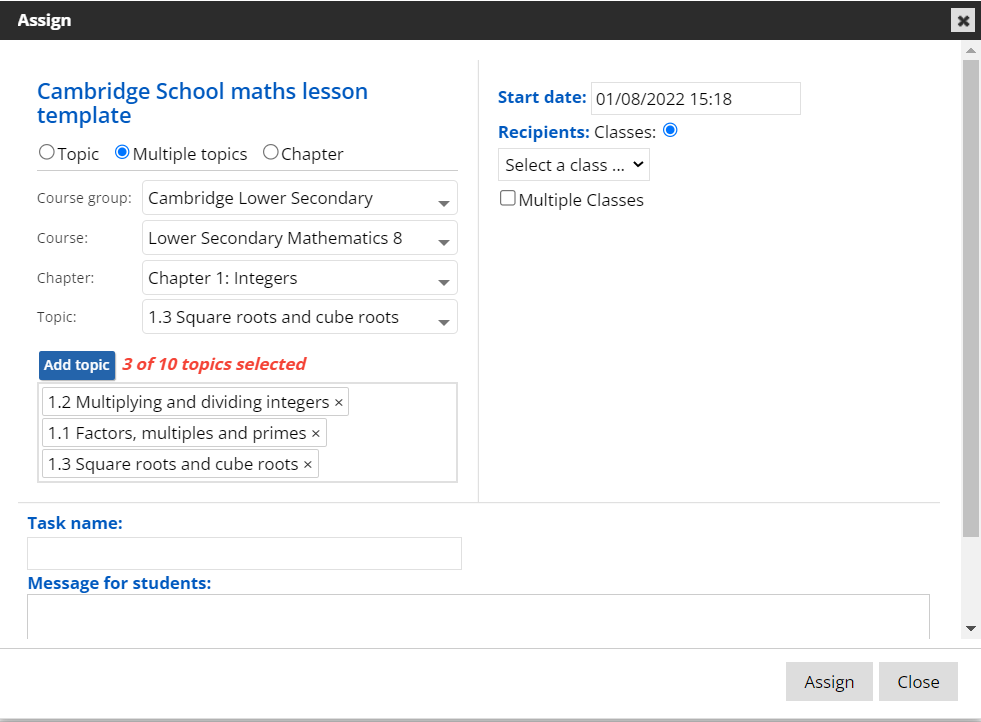Open the Course dropdown showing Lower Secondary Mathematics 8
981x722 pixels.
300,238
